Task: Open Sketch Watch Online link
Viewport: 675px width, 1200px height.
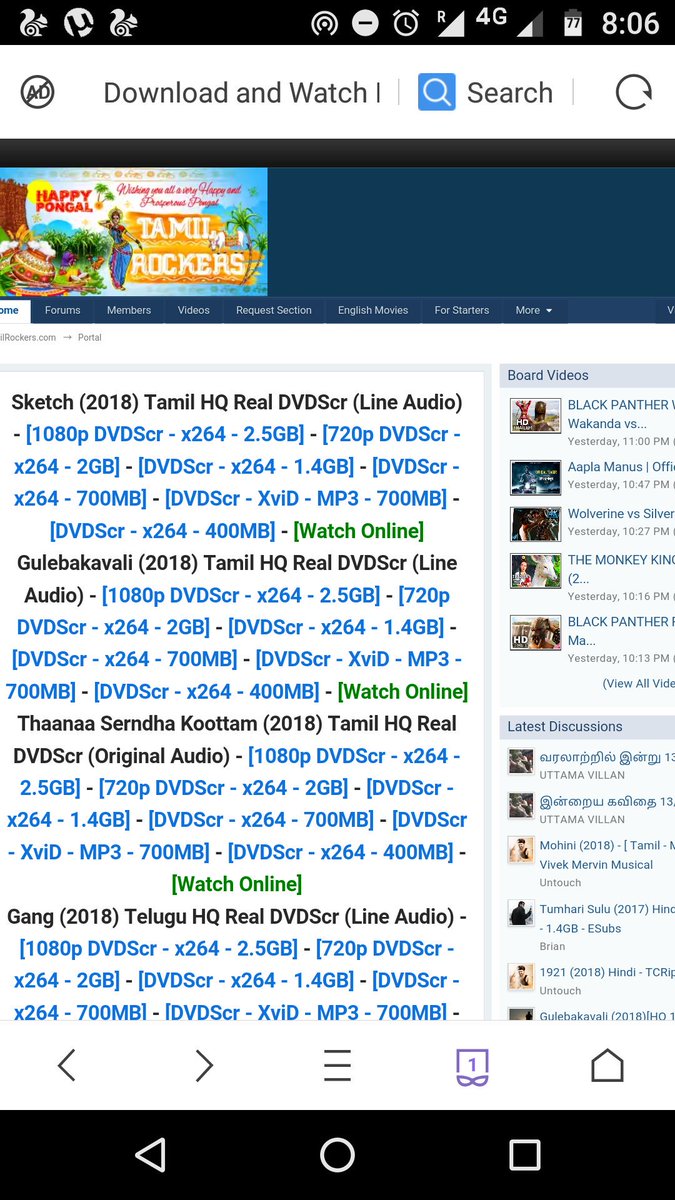Action: coord(358,531)
